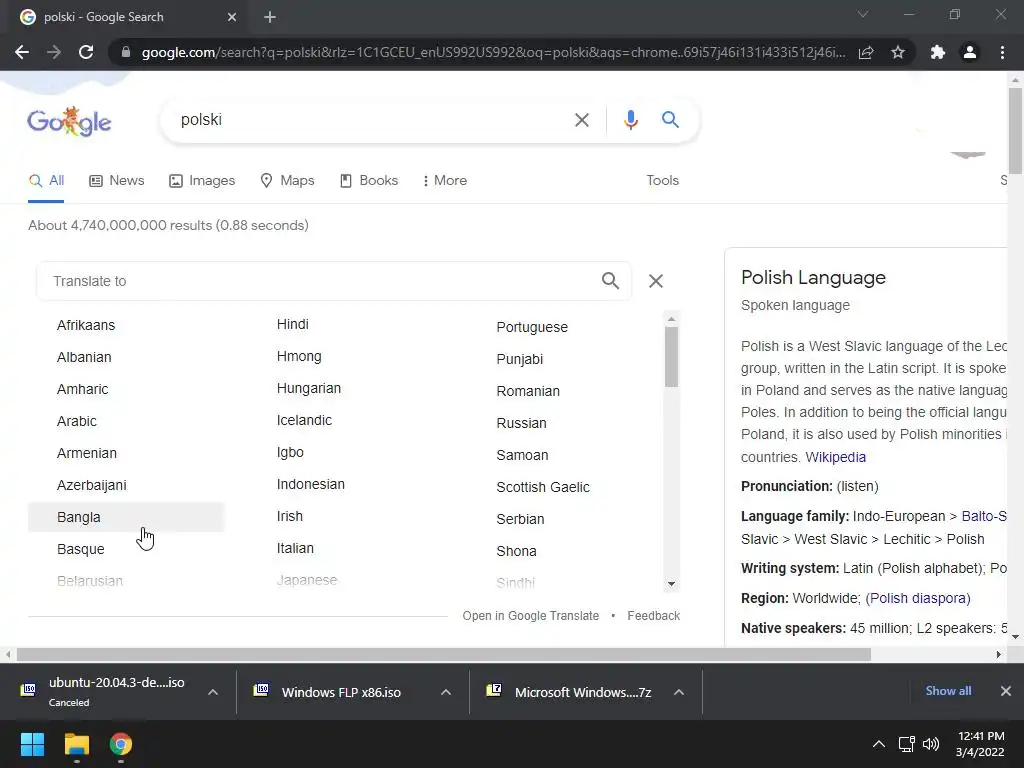Choose Portuguese in the language list
Viewport: 1024px width, 768px height.
point(532,327)
